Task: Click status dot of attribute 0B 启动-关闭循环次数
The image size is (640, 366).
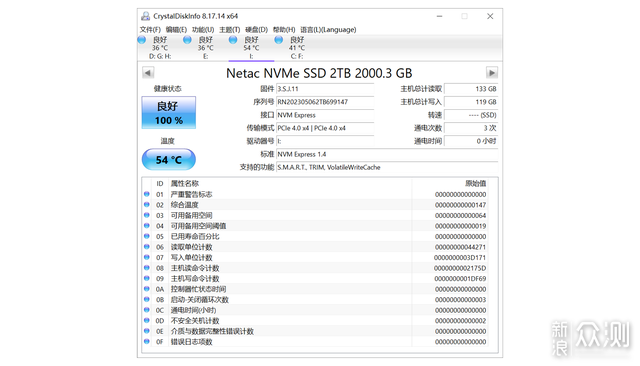Action: click(147, 299)
